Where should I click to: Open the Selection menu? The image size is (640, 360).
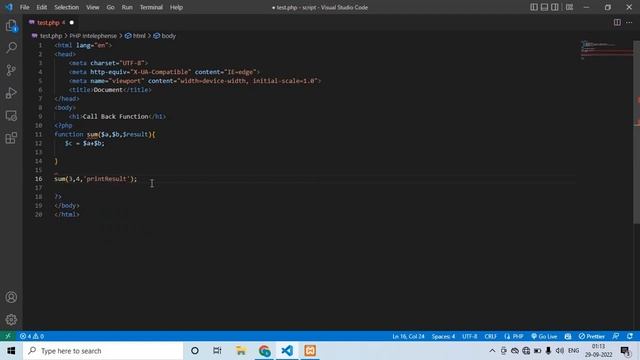[67, 7]
